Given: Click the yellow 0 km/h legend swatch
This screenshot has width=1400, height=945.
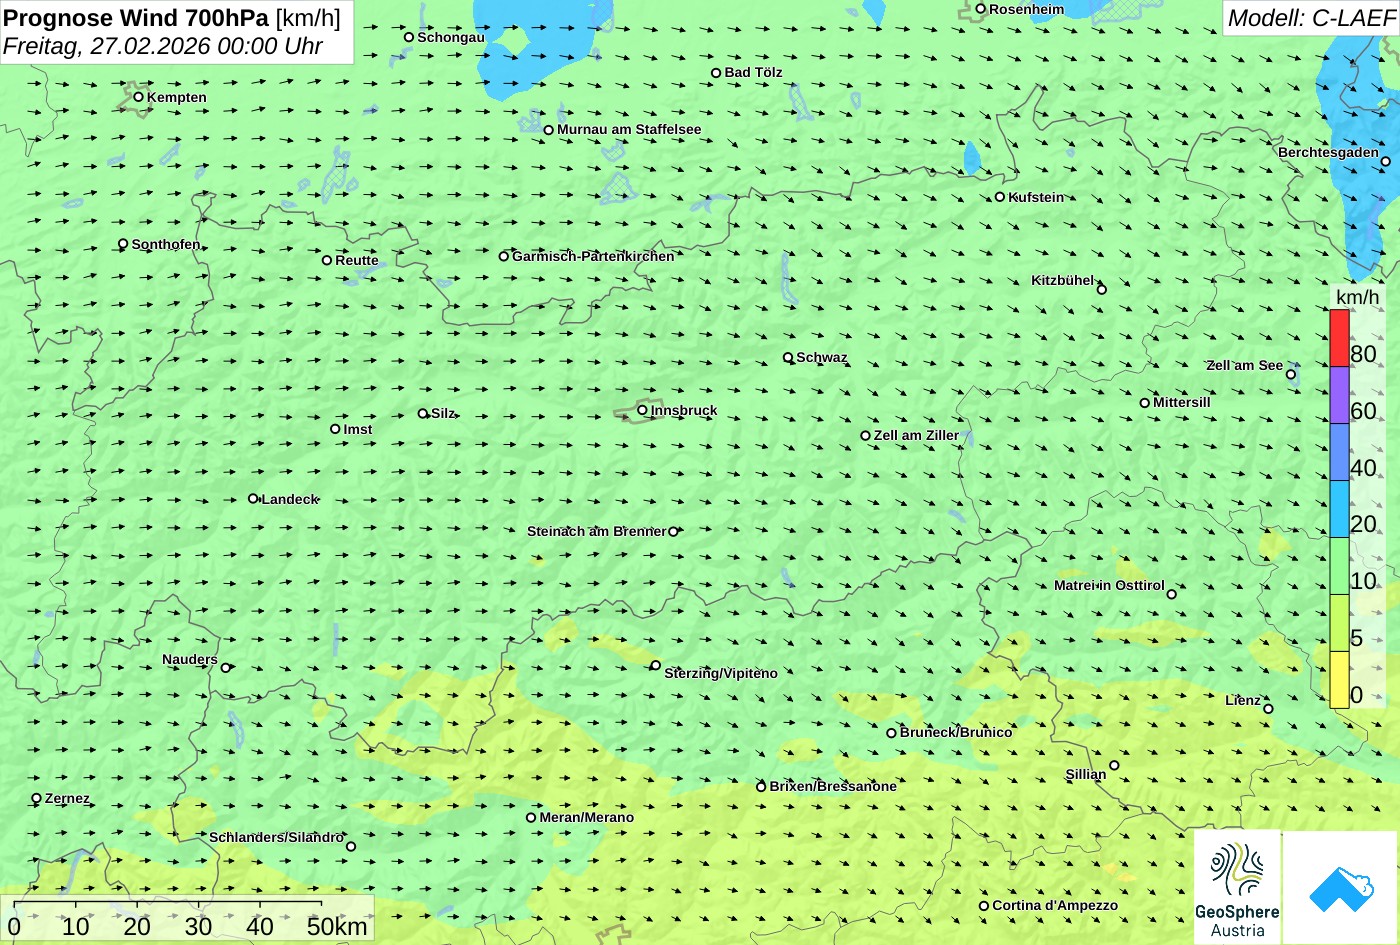Looking at the screenshot, I should [x=1339, y=680].
